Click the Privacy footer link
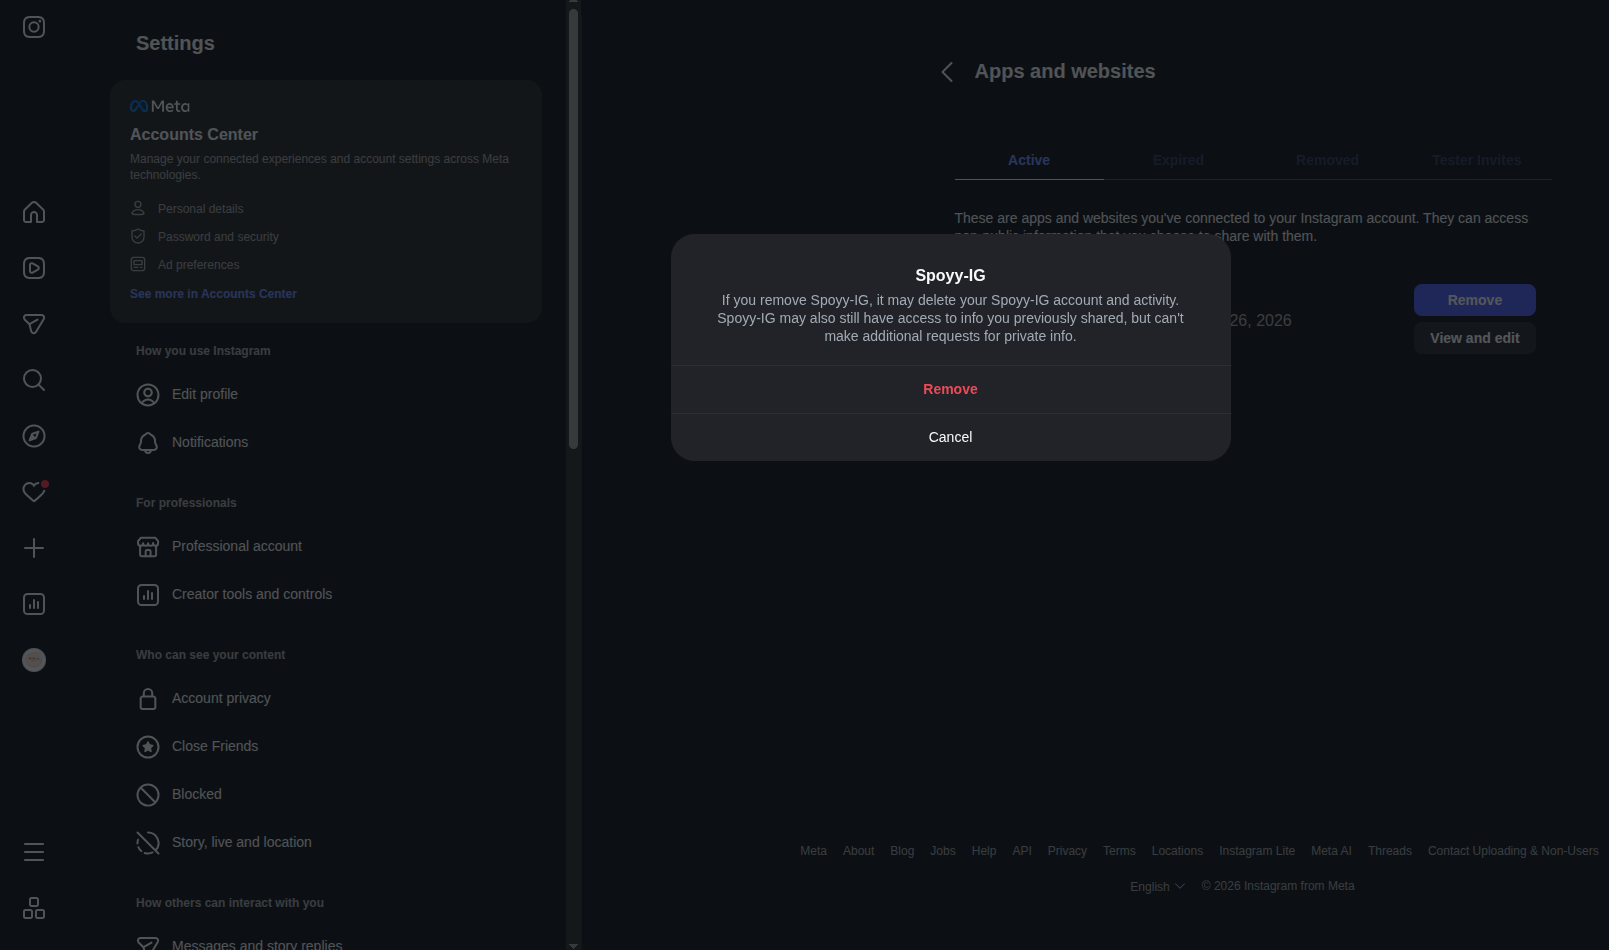The image size is (1609, 950). (x=1067, y=851)
